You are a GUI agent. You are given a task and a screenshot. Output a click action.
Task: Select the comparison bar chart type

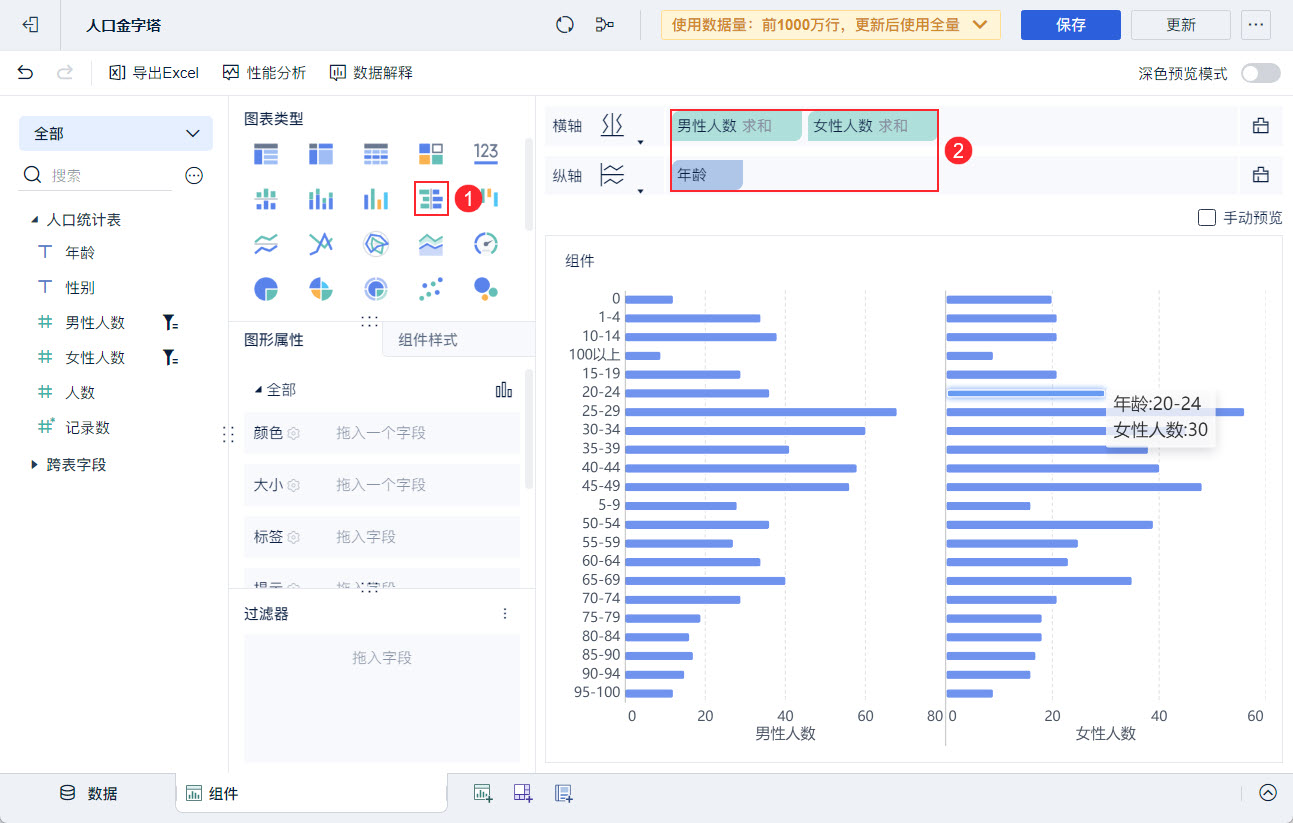pos(432,199)
